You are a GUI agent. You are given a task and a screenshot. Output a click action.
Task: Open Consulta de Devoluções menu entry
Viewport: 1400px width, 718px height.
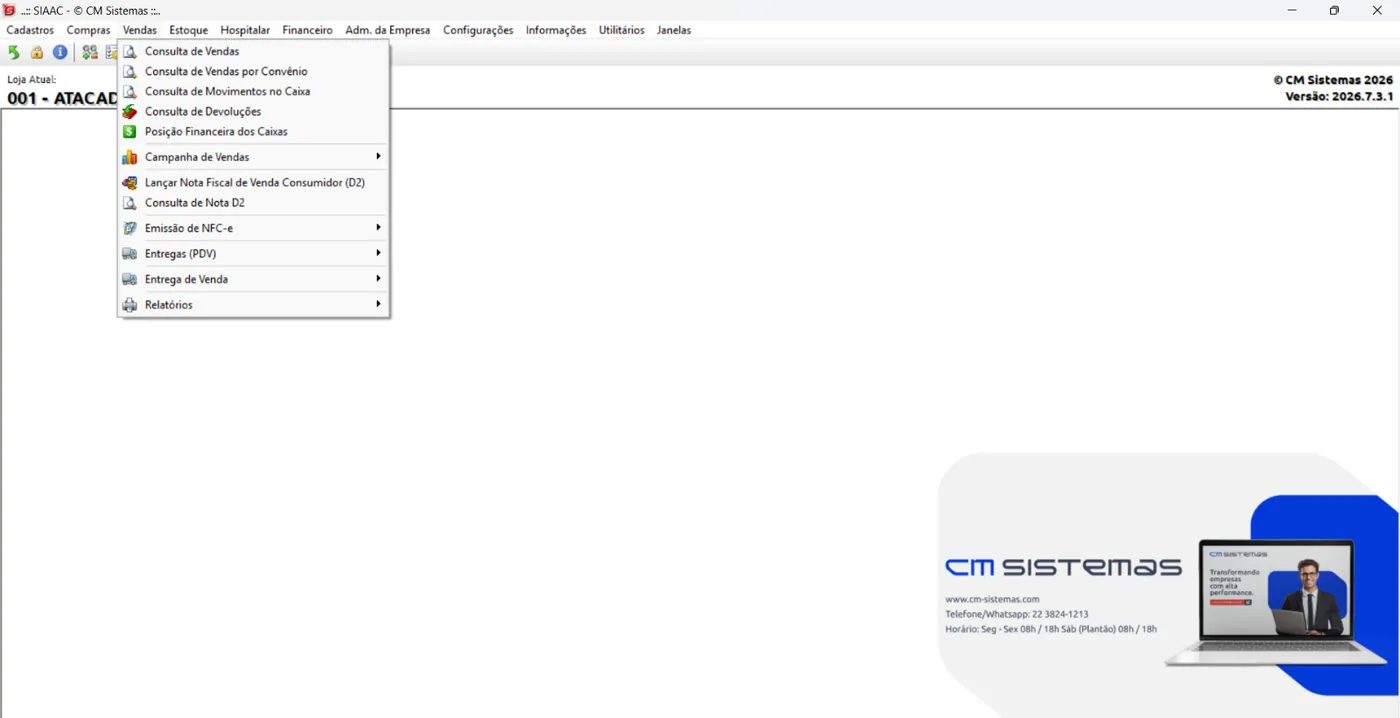tap(253, 112)
